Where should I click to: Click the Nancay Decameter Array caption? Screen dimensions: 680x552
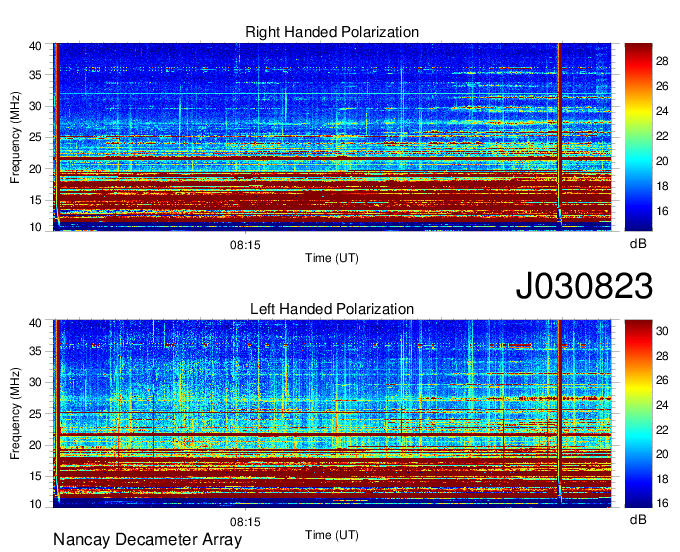coord(147,540)
